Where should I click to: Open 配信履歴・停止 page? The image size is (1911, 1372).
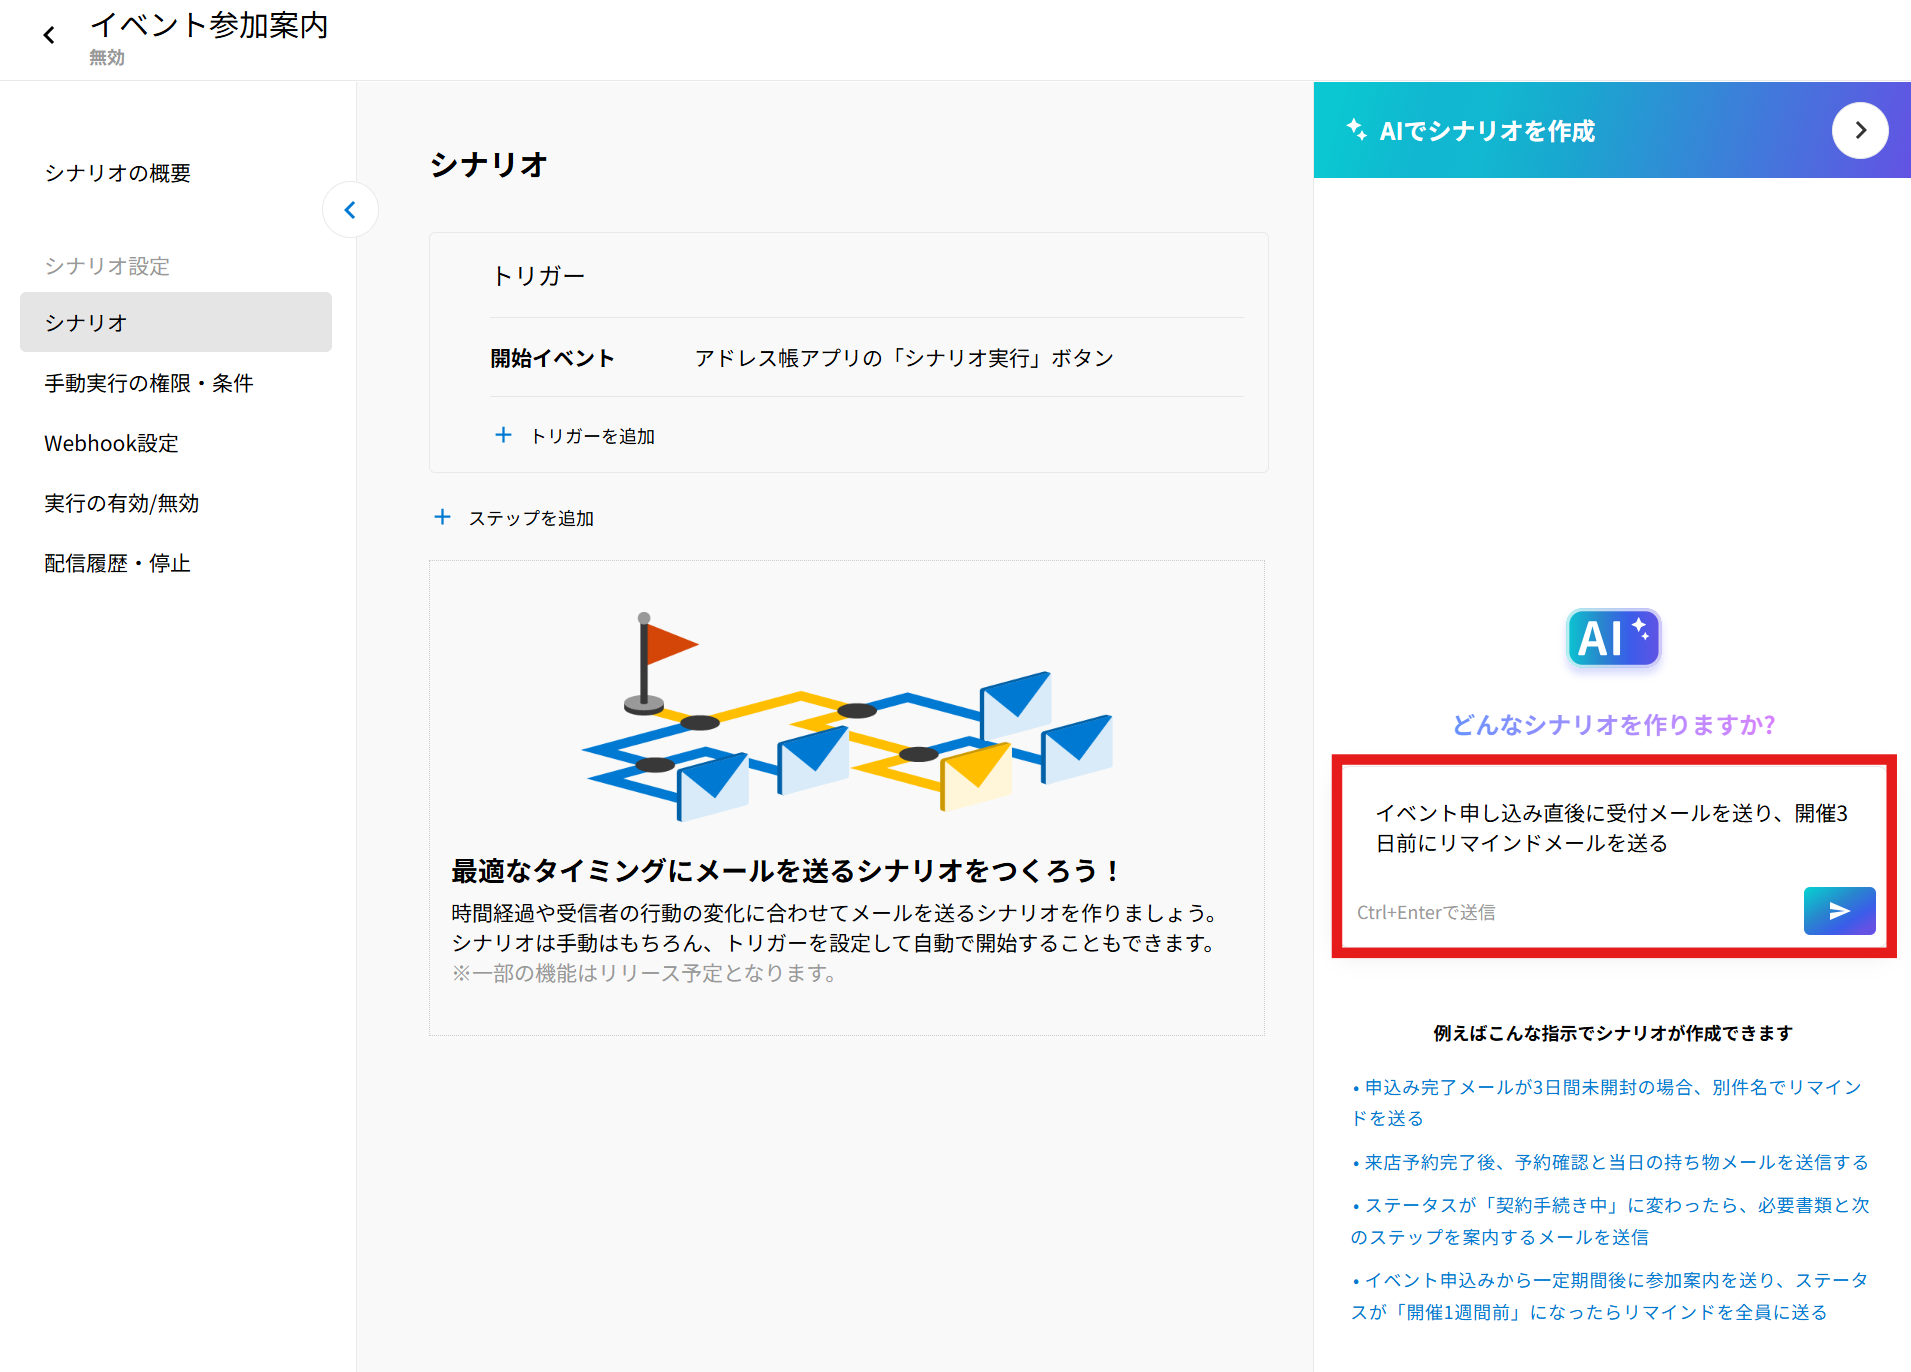pyautogui.click(x=117, y=563)
